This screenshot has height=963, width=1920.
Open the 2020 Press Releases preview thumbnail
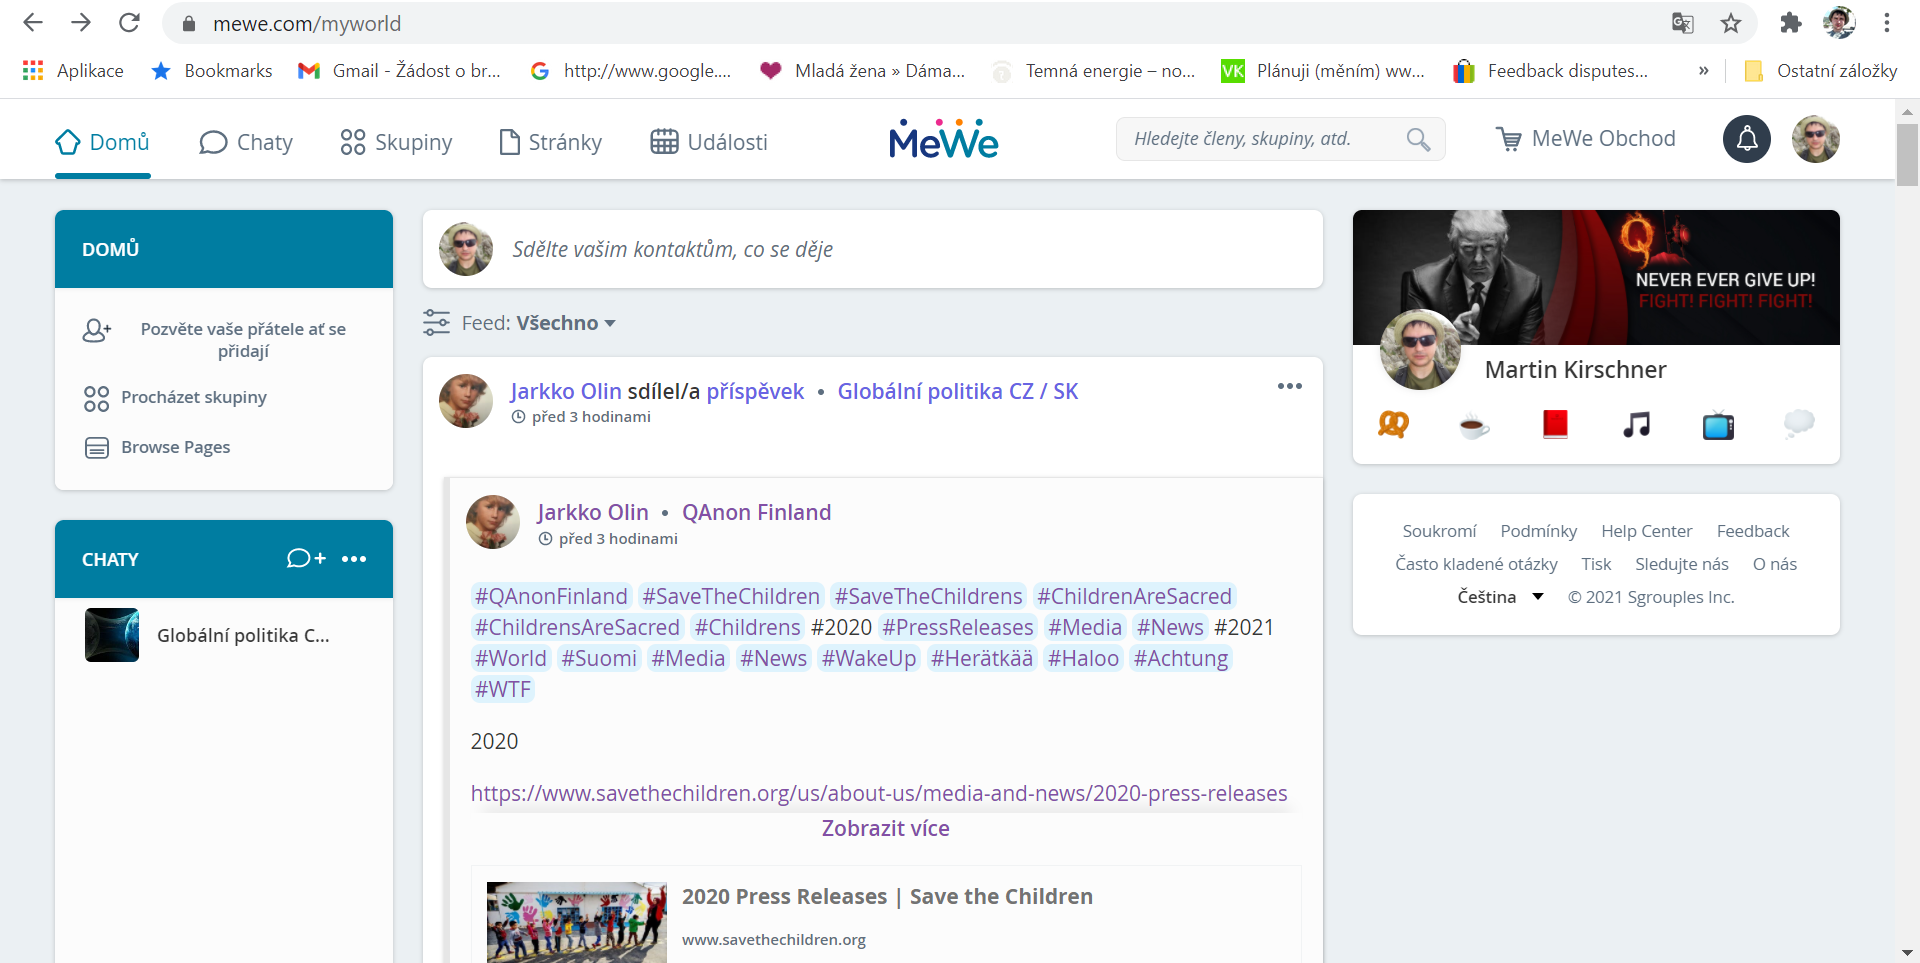point(577,922)
